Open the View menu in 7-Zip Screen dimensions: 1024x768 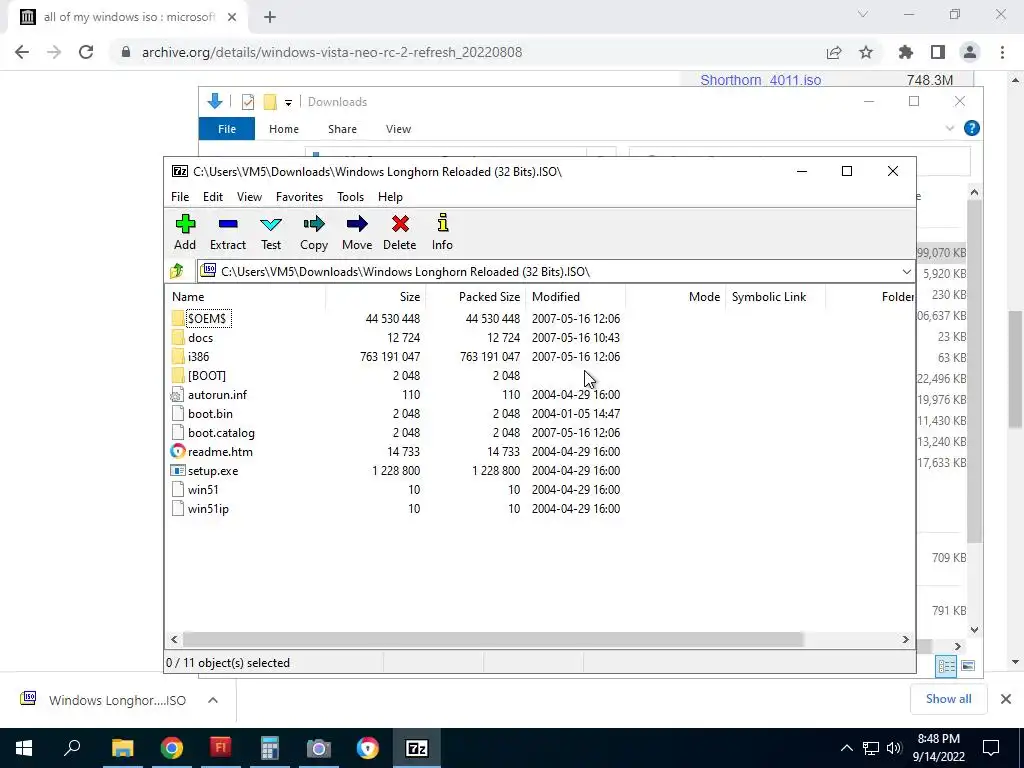tap(249, 197)
